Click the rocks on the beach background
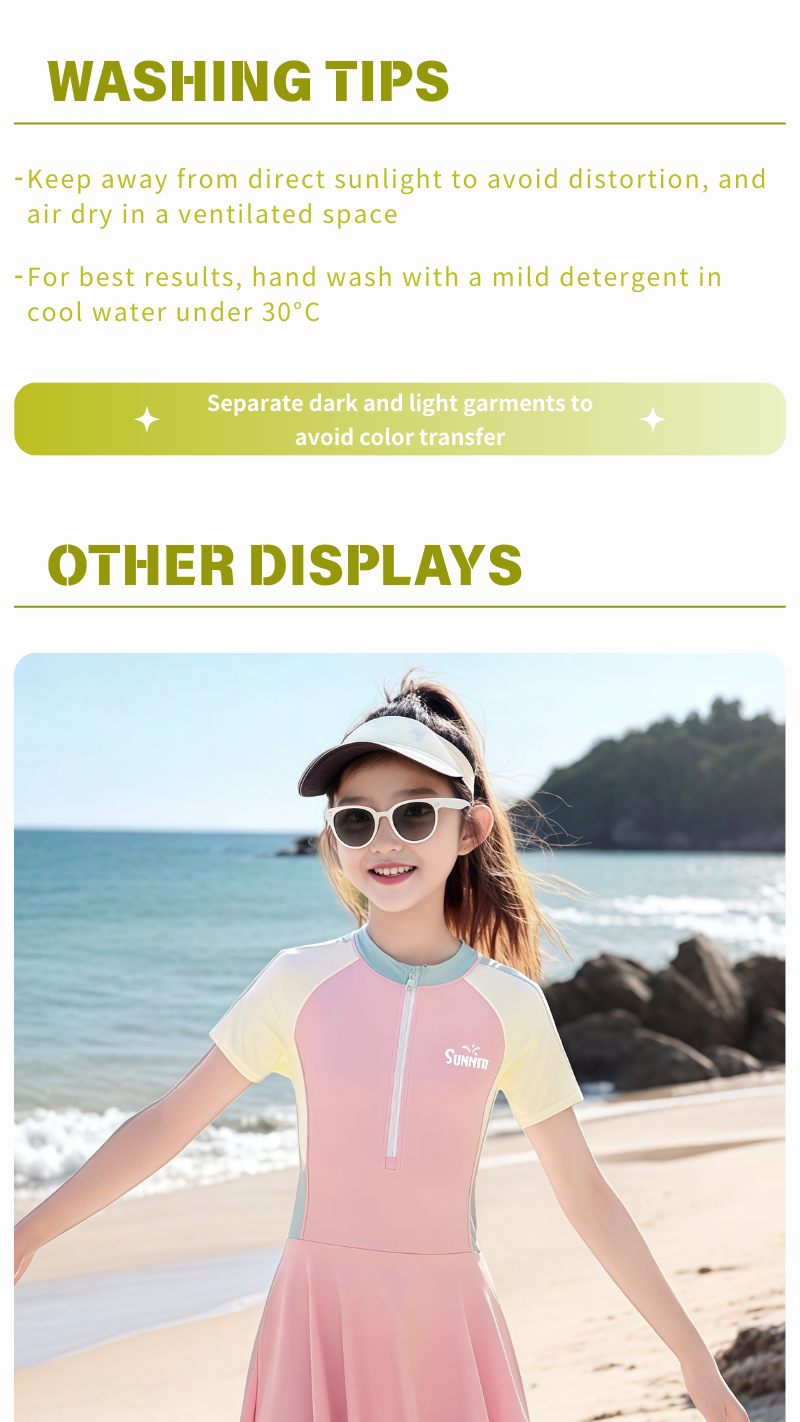Screen dimensions: 800x1422 point(665,1010)
